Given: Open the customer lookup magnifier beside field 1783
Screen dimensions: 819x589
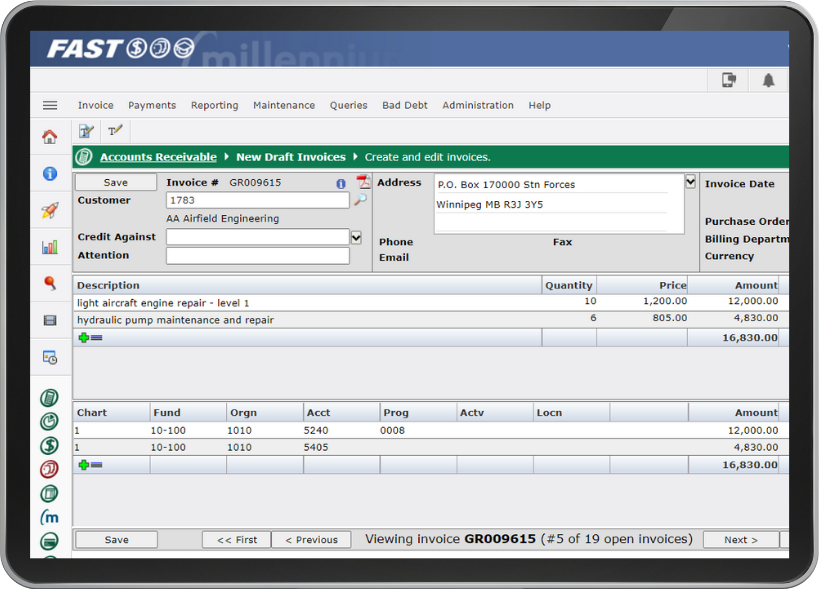Looking at the screenshot, I should [x=360, y=199].
